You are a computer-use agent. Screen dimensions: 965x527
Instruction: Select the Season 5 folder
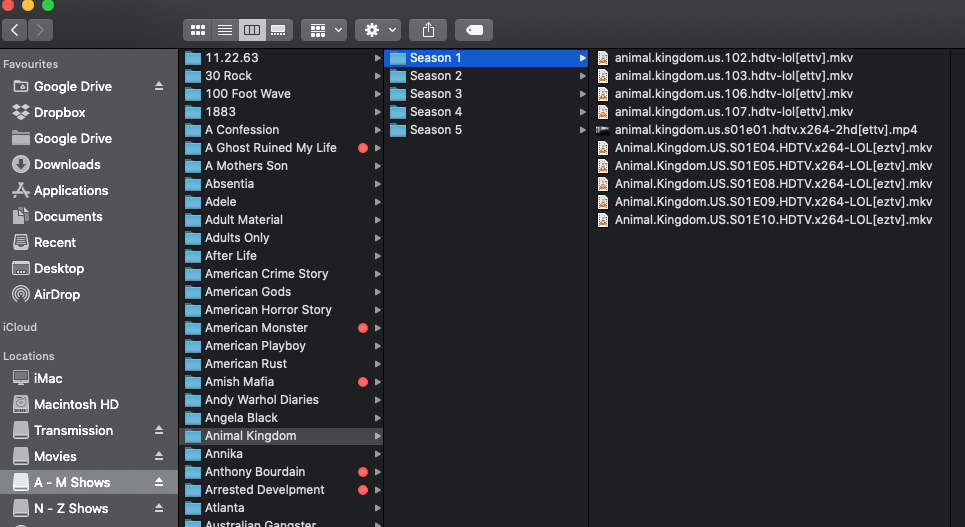(435, 130)
